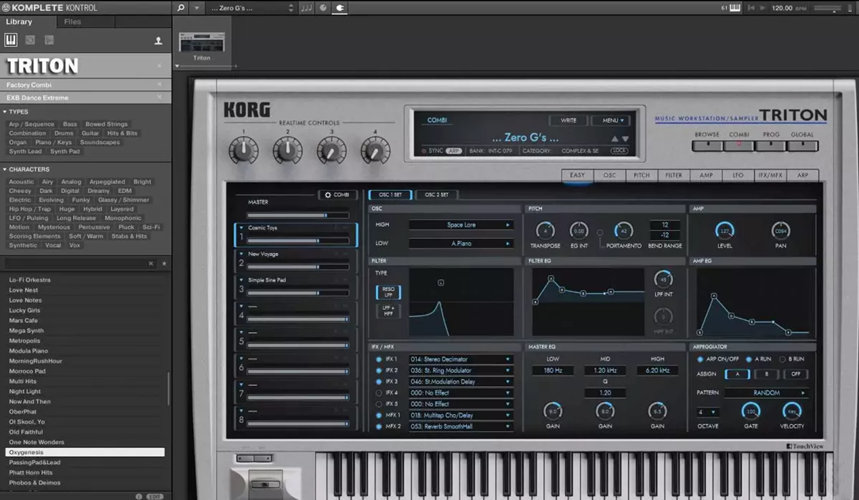Switch to the IFX/MFX tab

coord(770,175)
